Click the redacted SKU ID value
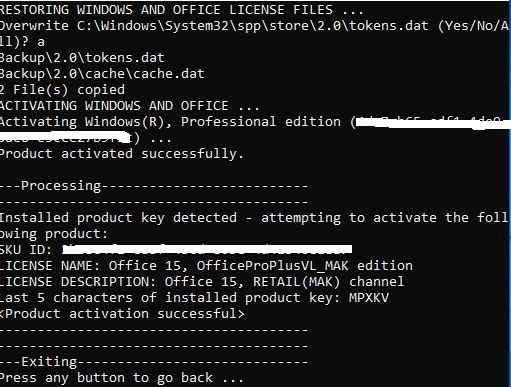Screen dimensions: 511x387 tap(207, 249)
